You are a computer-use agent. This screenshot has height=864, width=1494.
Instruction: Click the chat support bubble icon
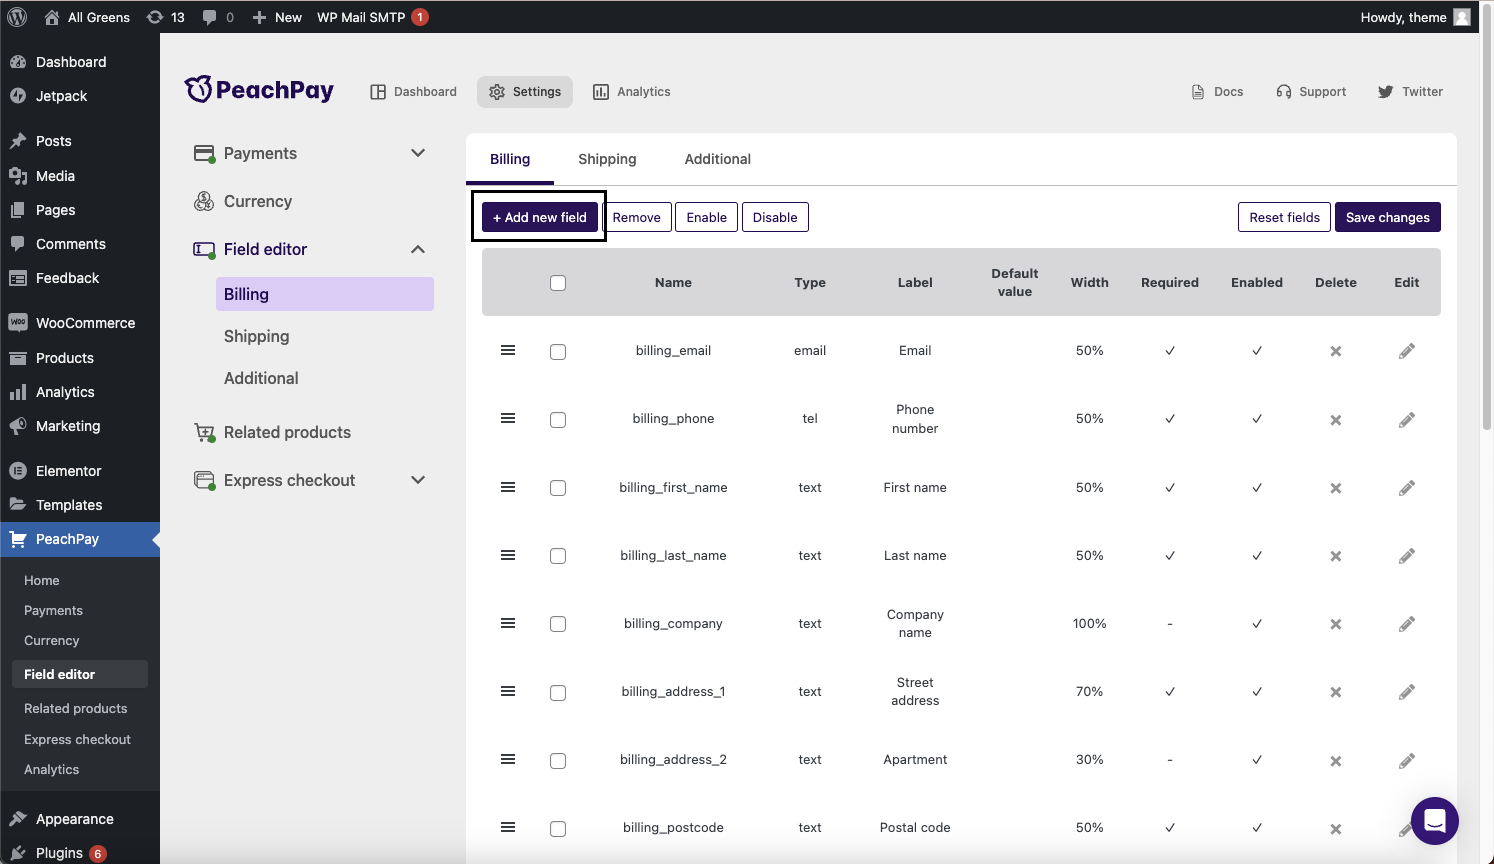pyautogui.click(x=1434, y=821)
